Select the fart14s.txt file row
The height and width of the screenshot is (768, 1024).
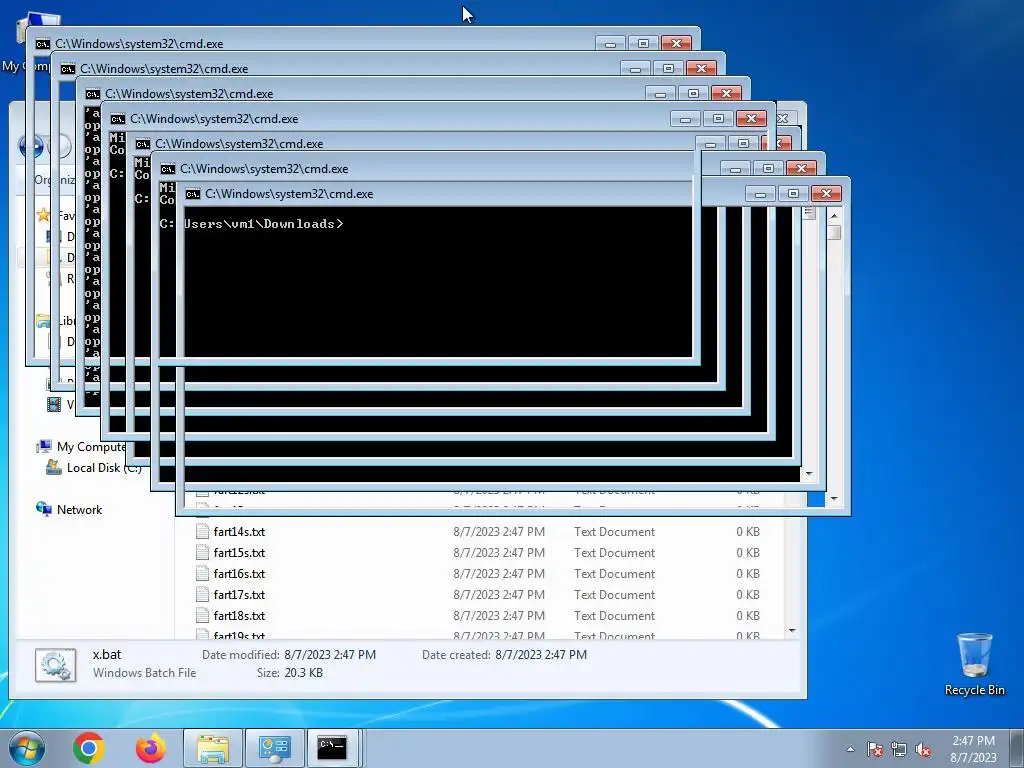(x=480, y=532)
